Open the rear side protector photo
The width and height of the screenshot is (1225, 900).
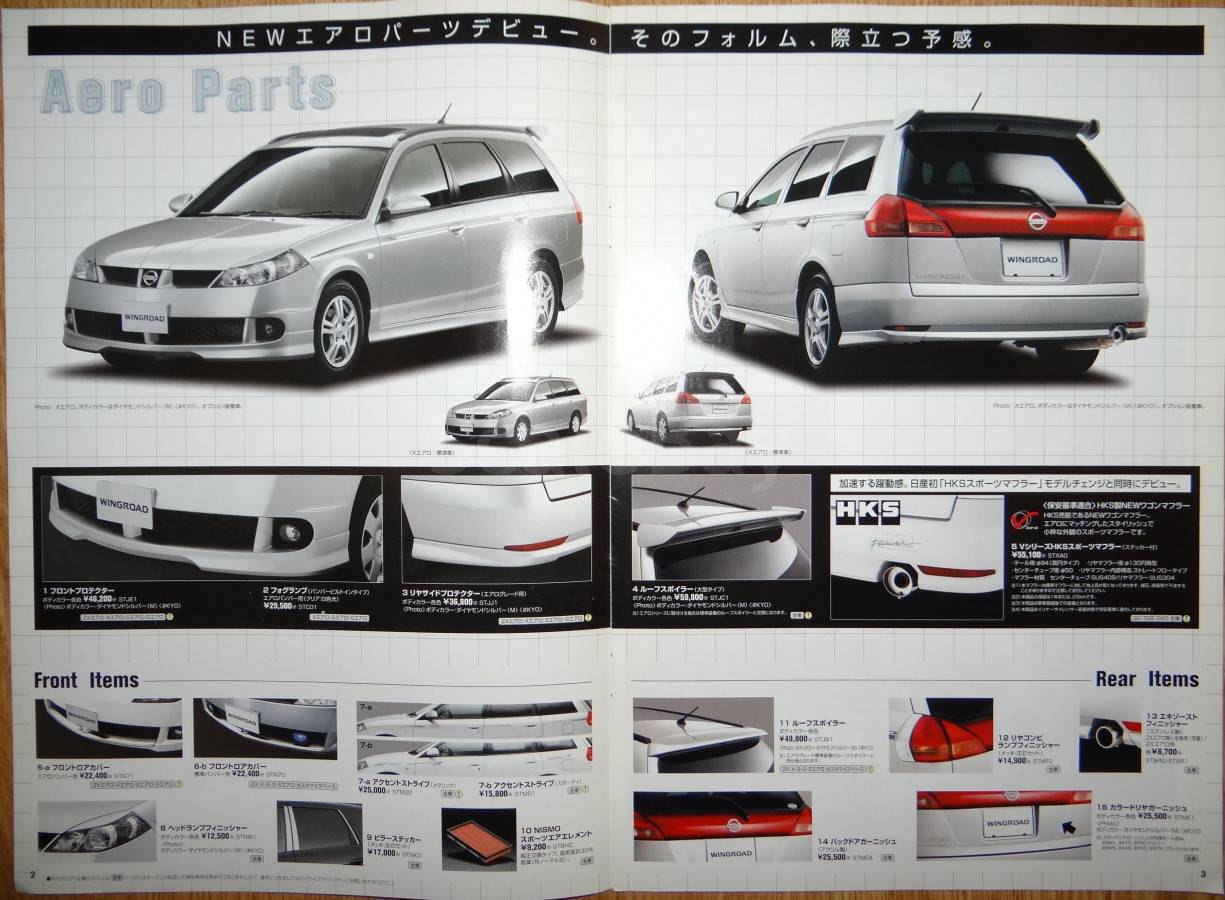pos(495,522)
